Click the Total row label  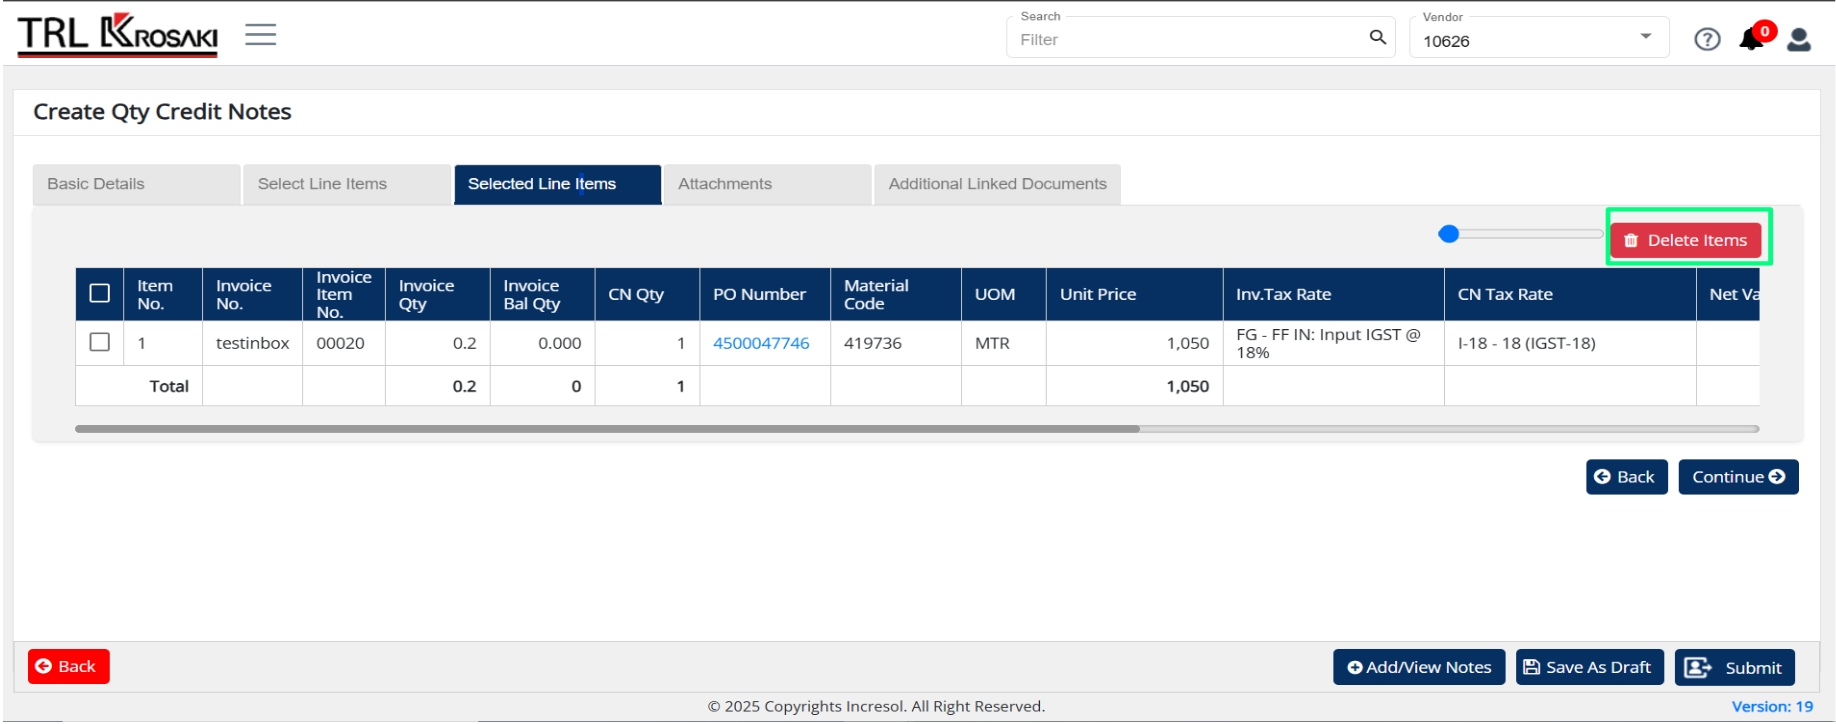coord(169,386)
